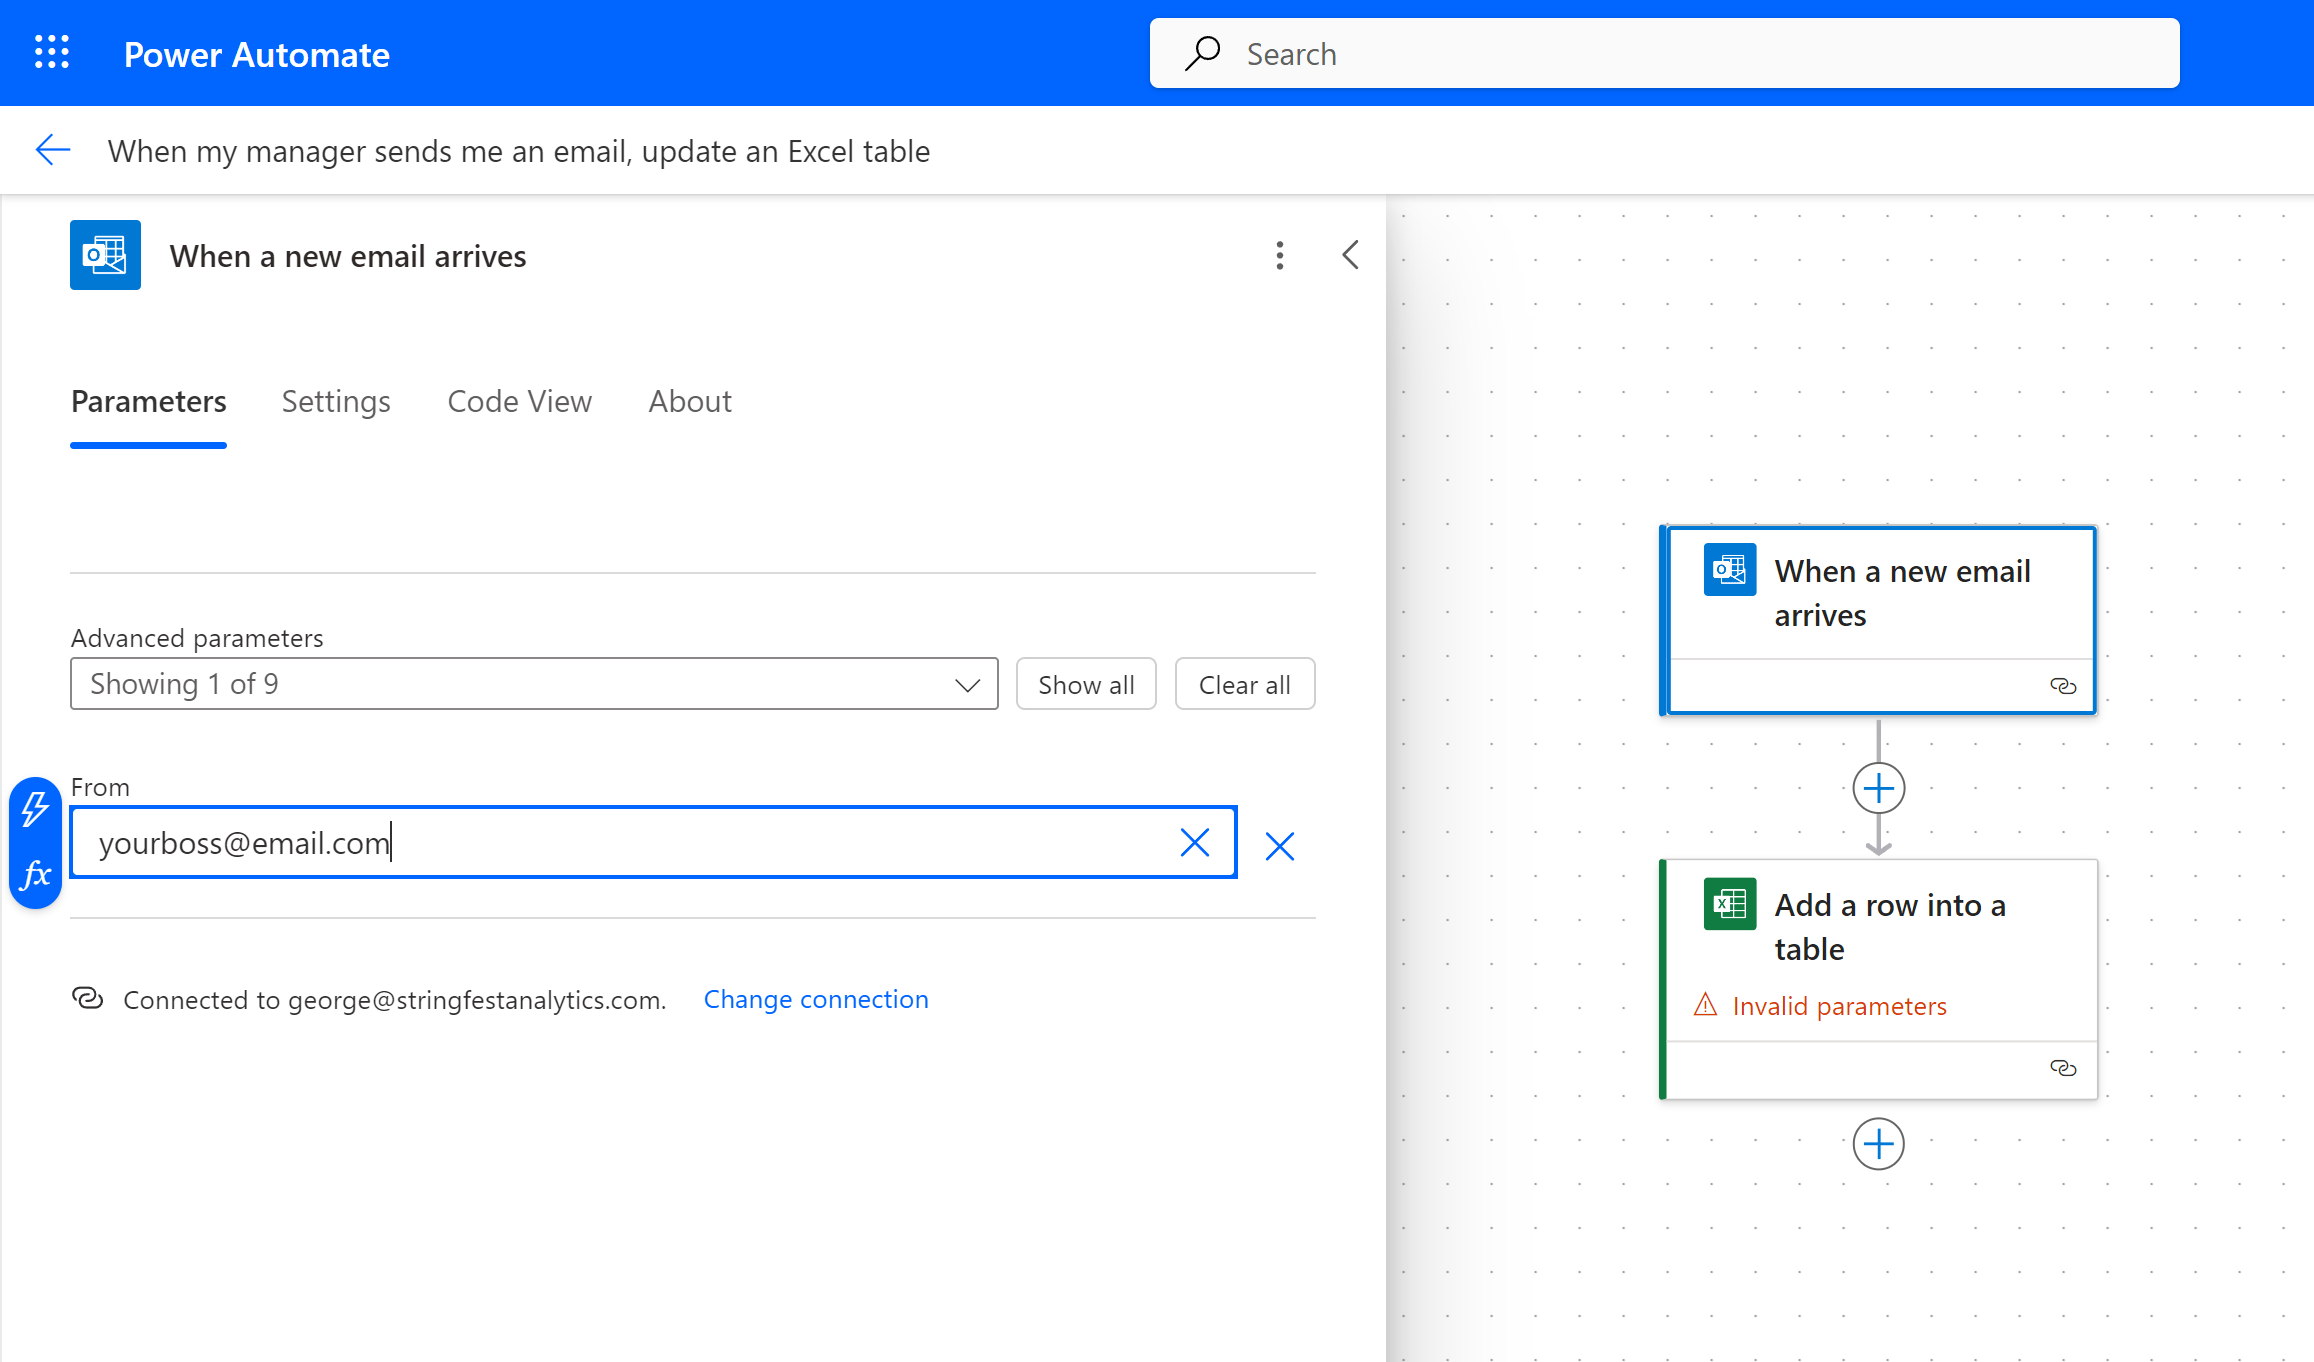
Task: Click the back arrow beside flow title
Action: coord(53,150)
